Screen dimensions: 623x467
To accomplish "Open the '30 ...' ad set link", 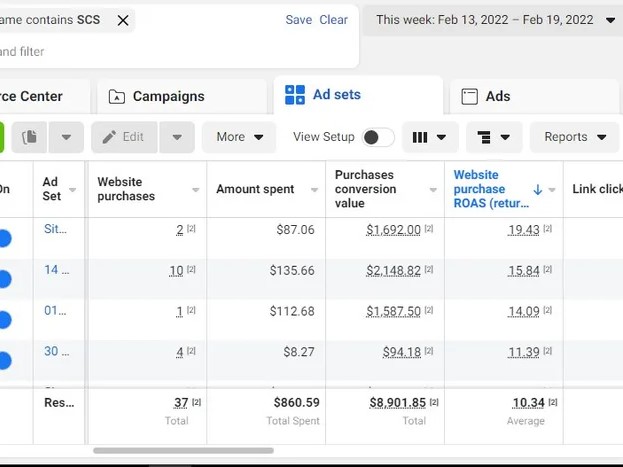I will (56, 351).
